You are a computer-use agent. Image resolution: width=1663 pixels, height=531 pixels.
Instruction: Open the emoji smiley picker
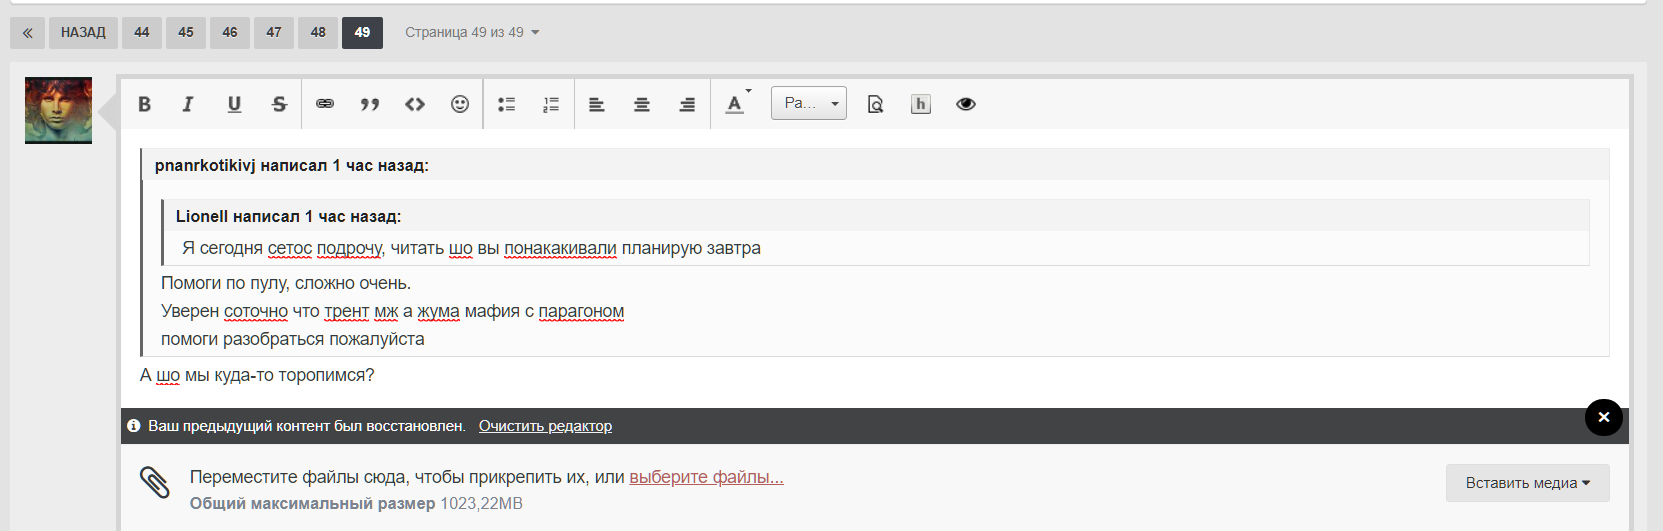point(460,104)
